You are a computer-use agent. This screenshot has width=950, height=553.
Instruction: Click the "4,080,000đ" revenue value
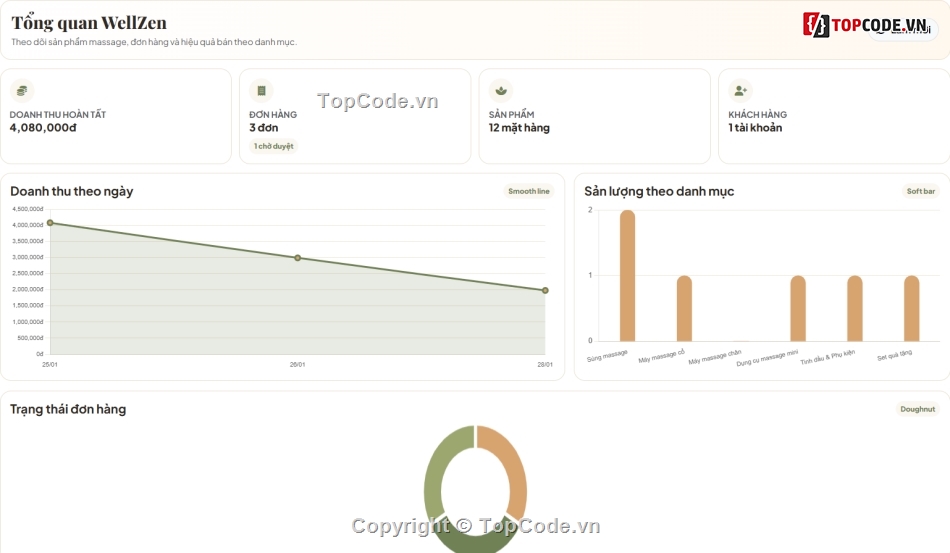43,128
